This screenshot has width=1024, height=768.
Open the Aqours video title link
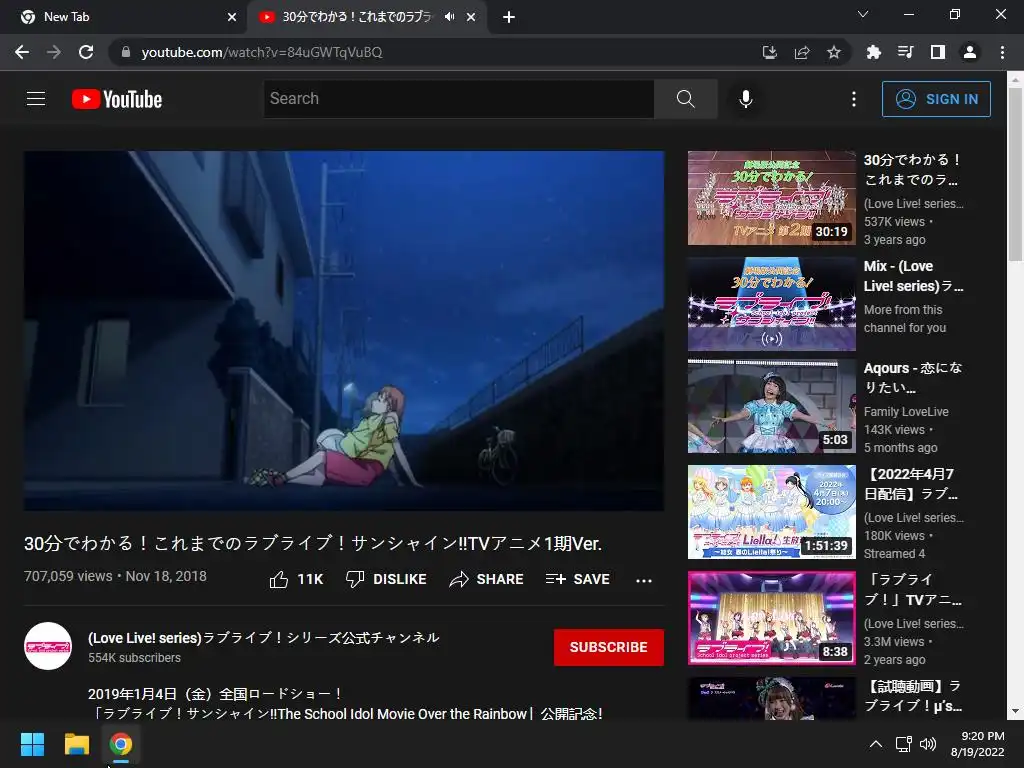(x=912, y=377)
